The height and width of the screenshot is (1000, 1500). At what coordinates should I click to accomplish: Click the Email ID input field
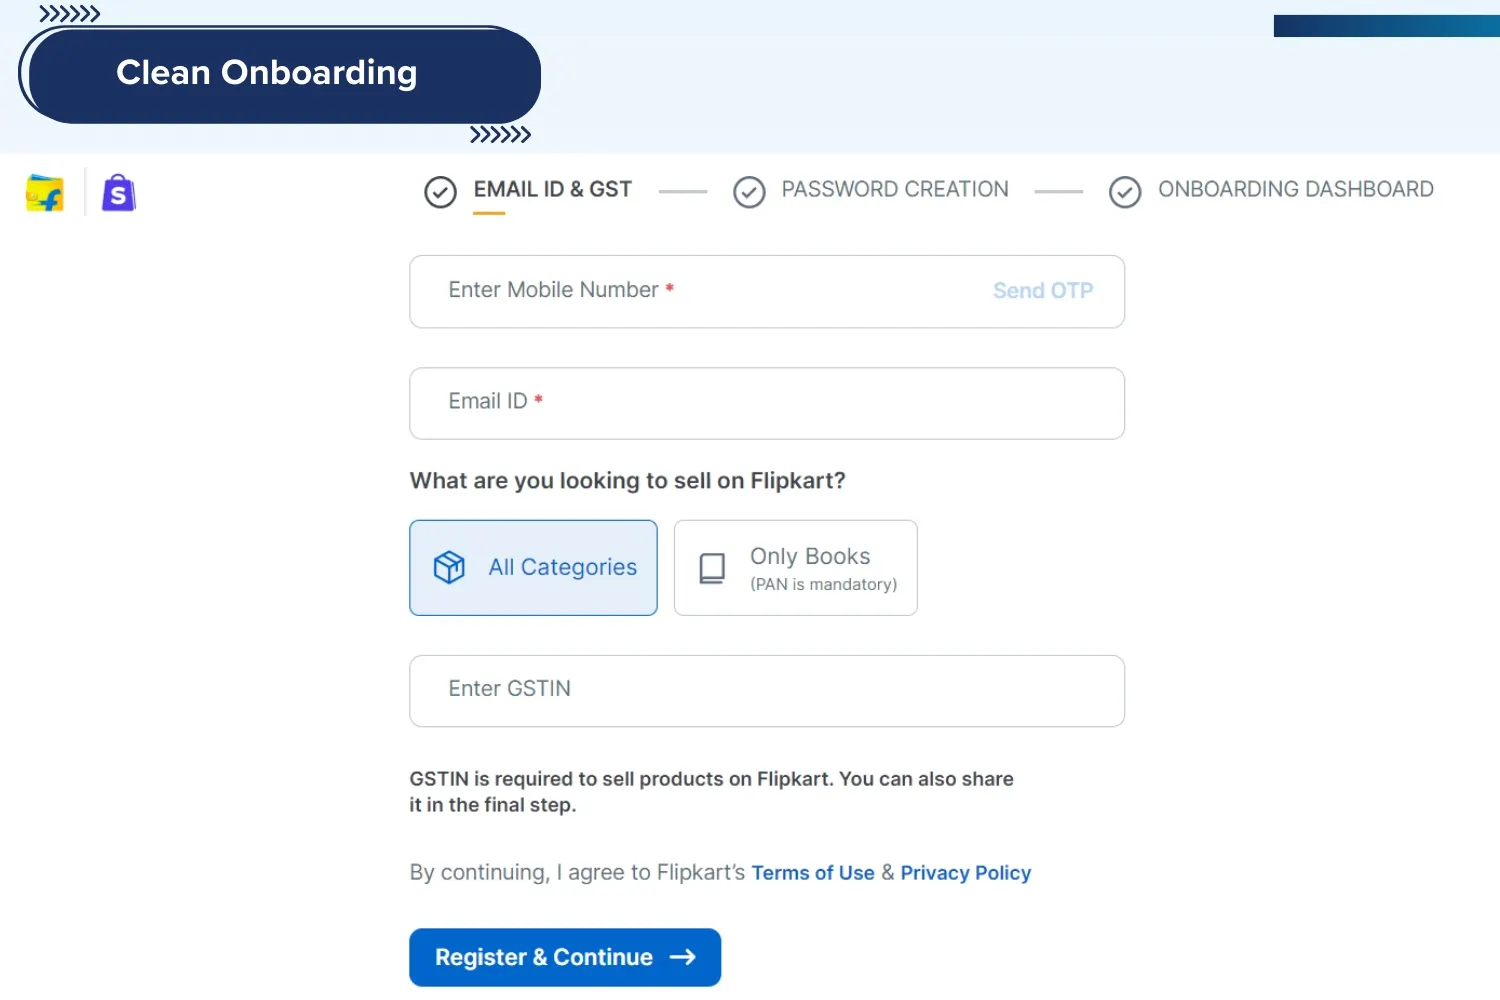(x=700, y=403)
